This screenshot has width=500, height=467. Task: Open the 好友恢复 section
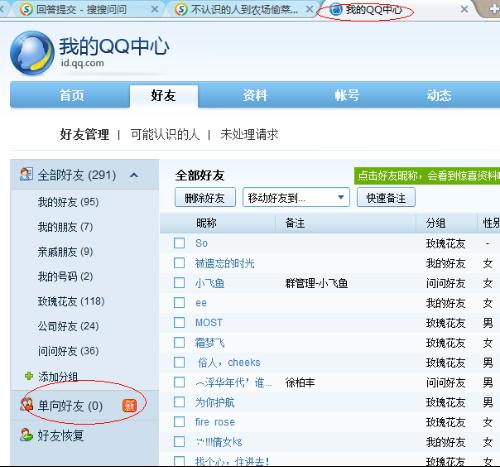[60, 435]
